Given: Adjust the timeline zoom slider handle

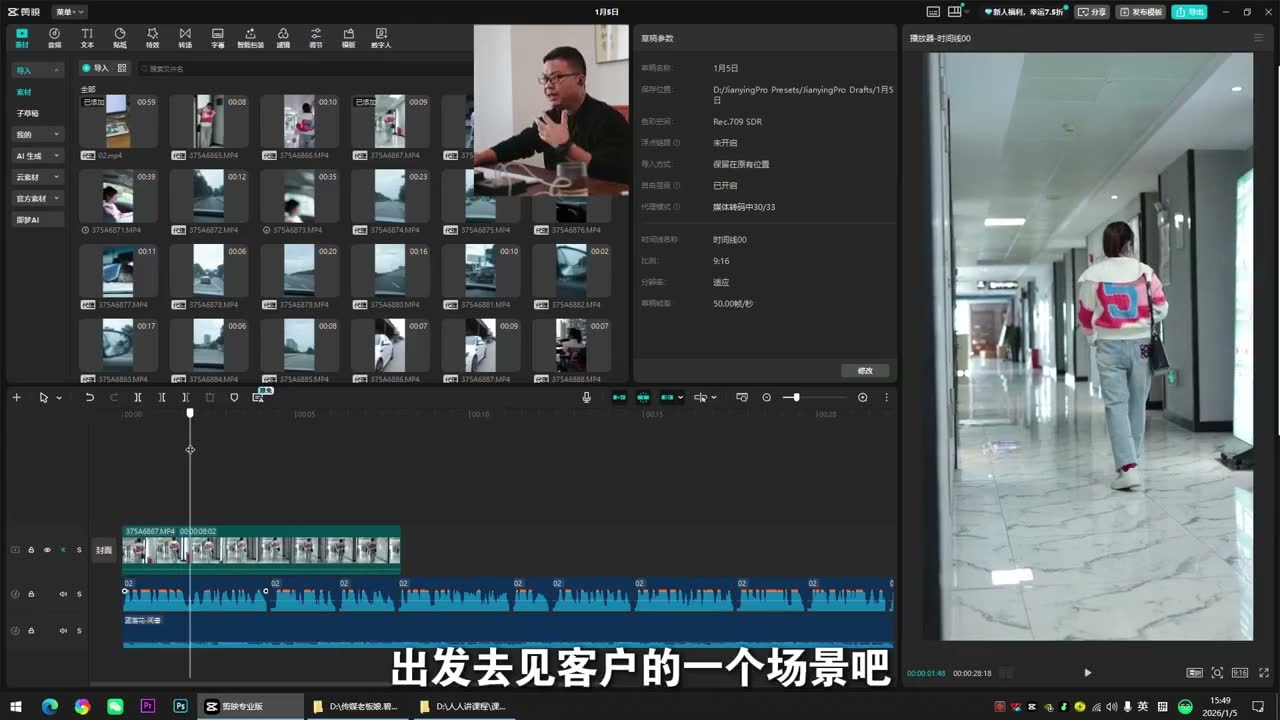Looking at the screenshot, I should [796, 397].
